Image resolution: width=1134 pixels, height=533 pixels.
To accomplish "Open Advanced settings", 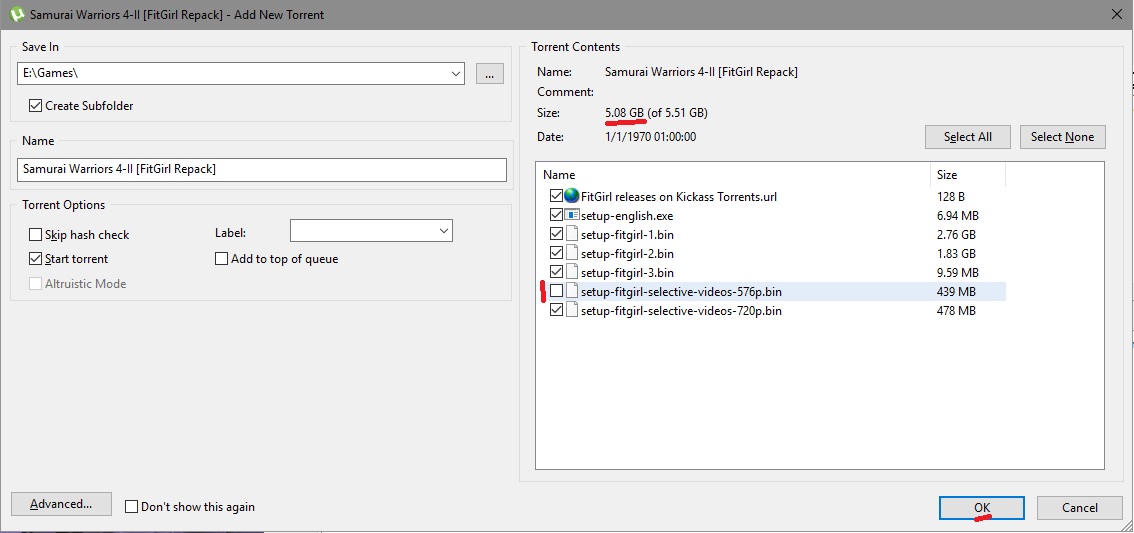I will pyautogui.click(x=61, y=504).
